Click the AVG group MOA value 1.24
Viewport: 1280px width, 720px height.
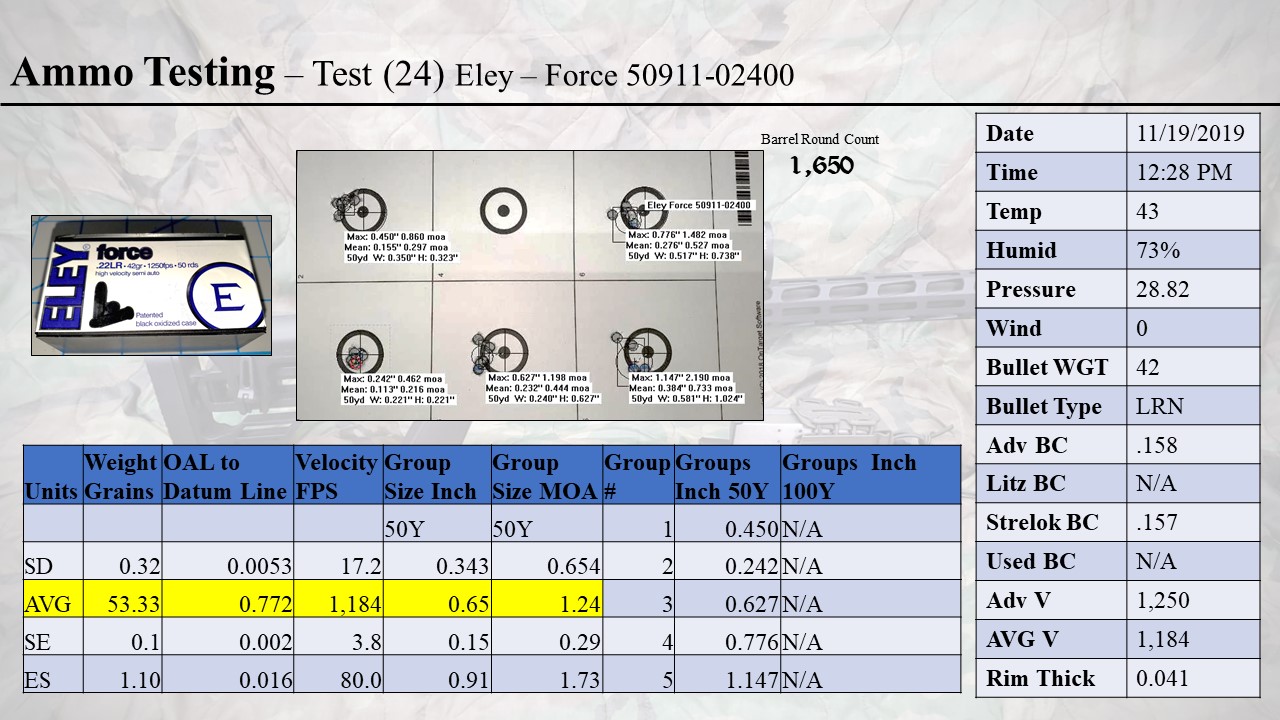click(x=579, y=604)
